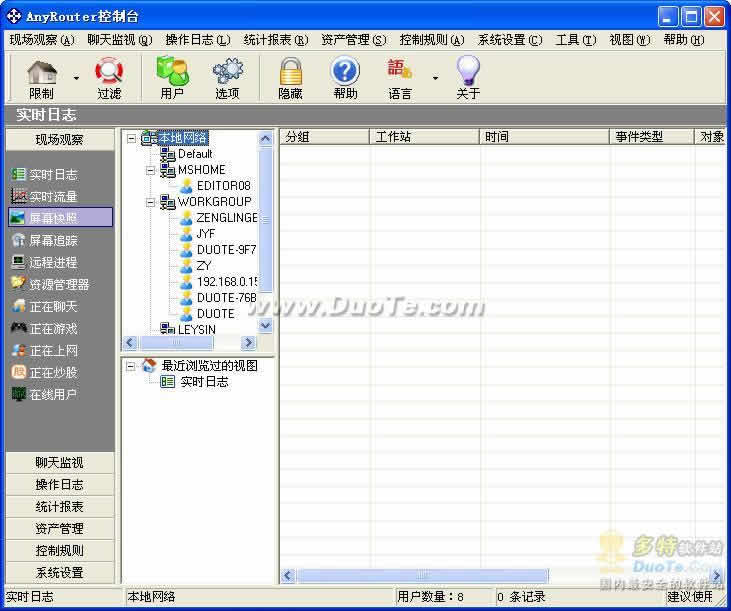Select 实时日志 in the sidebar
Screen dimensions: 731x611
[x=45, y=175]
